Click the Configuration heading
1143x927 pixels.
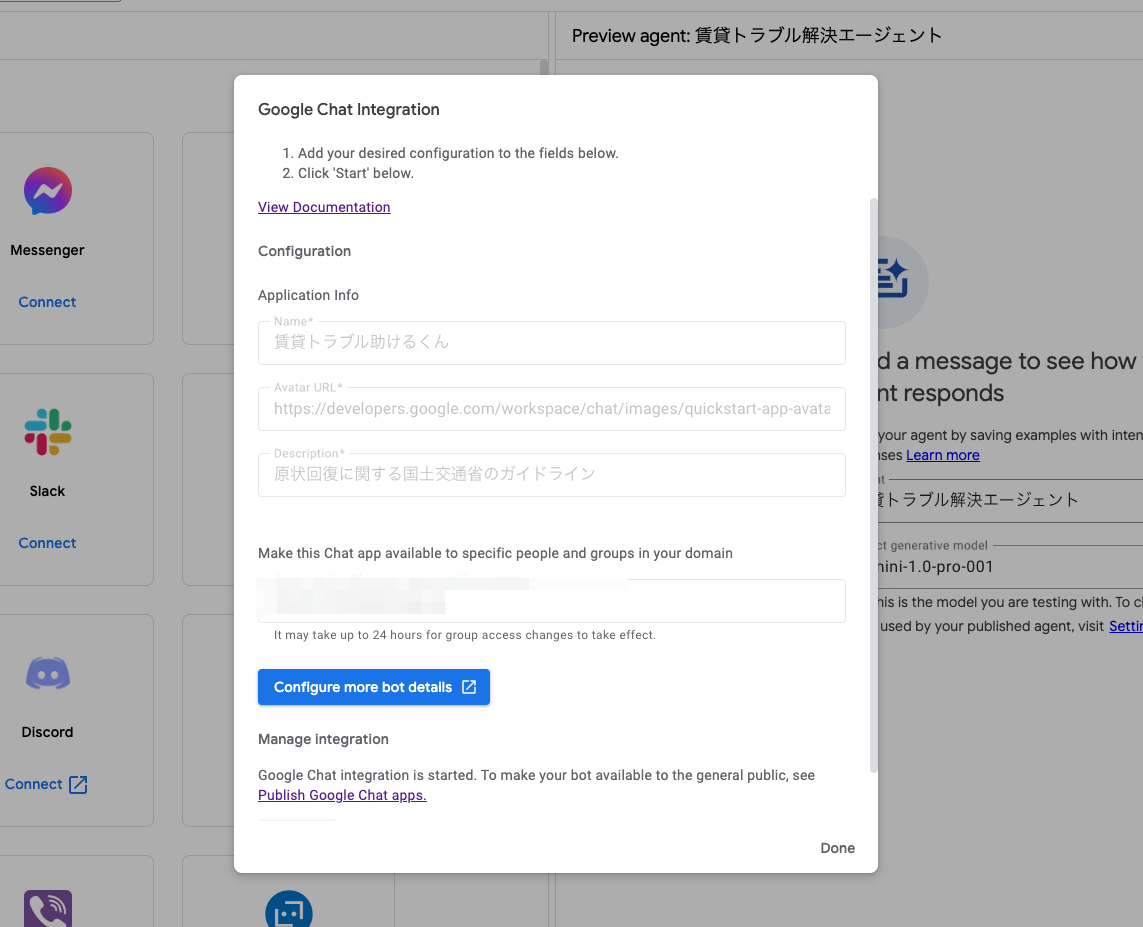tap(304, 251)
